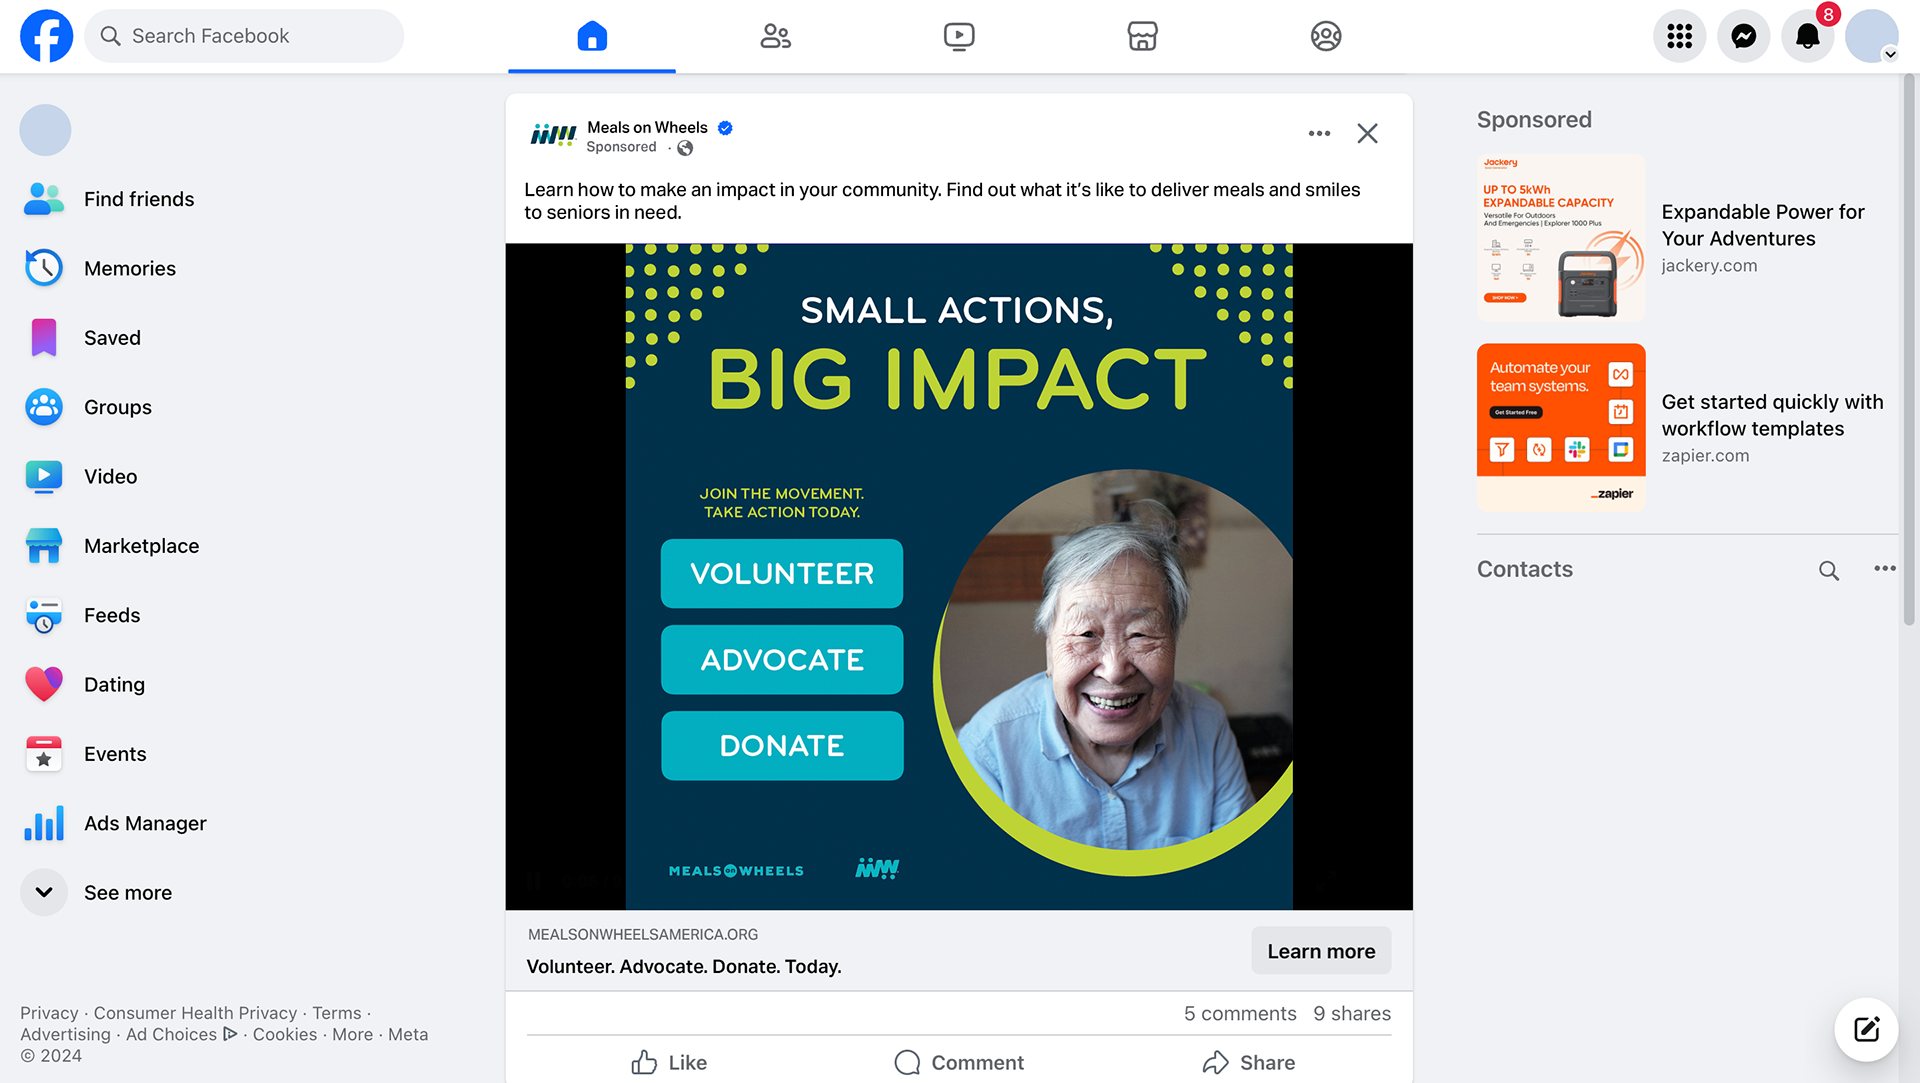Expand See more in sidebar
The height and width of the screenshot is (1083, 1920).
pos(128,892)
